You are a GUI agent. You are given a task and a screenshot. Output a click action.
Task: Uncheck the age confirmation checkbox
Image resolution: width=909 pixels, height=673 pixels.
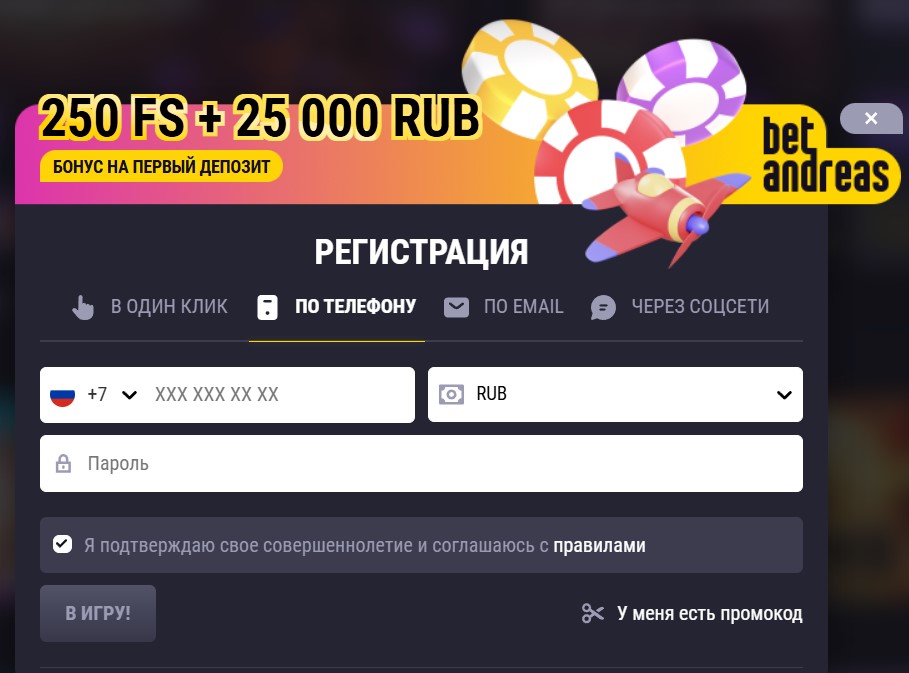63,544
